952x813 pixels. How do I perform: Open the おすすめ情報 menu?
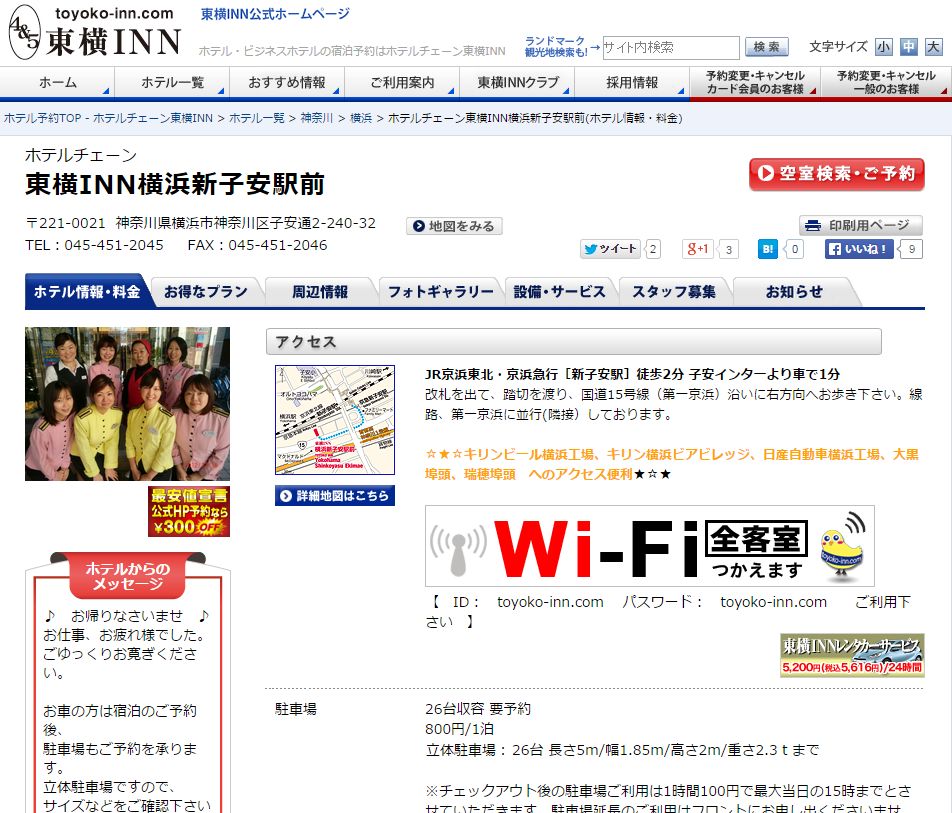click(287, 83)
